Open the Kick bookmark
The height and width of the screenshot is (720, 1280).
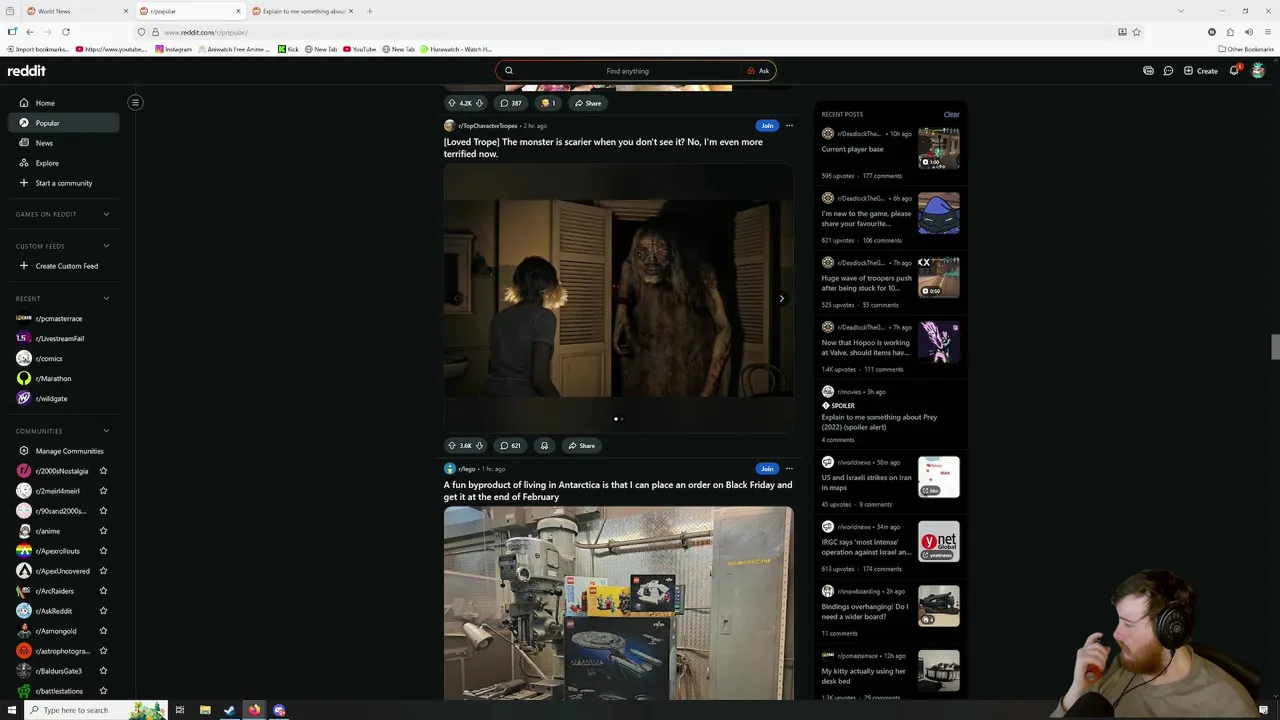point(288,49)
